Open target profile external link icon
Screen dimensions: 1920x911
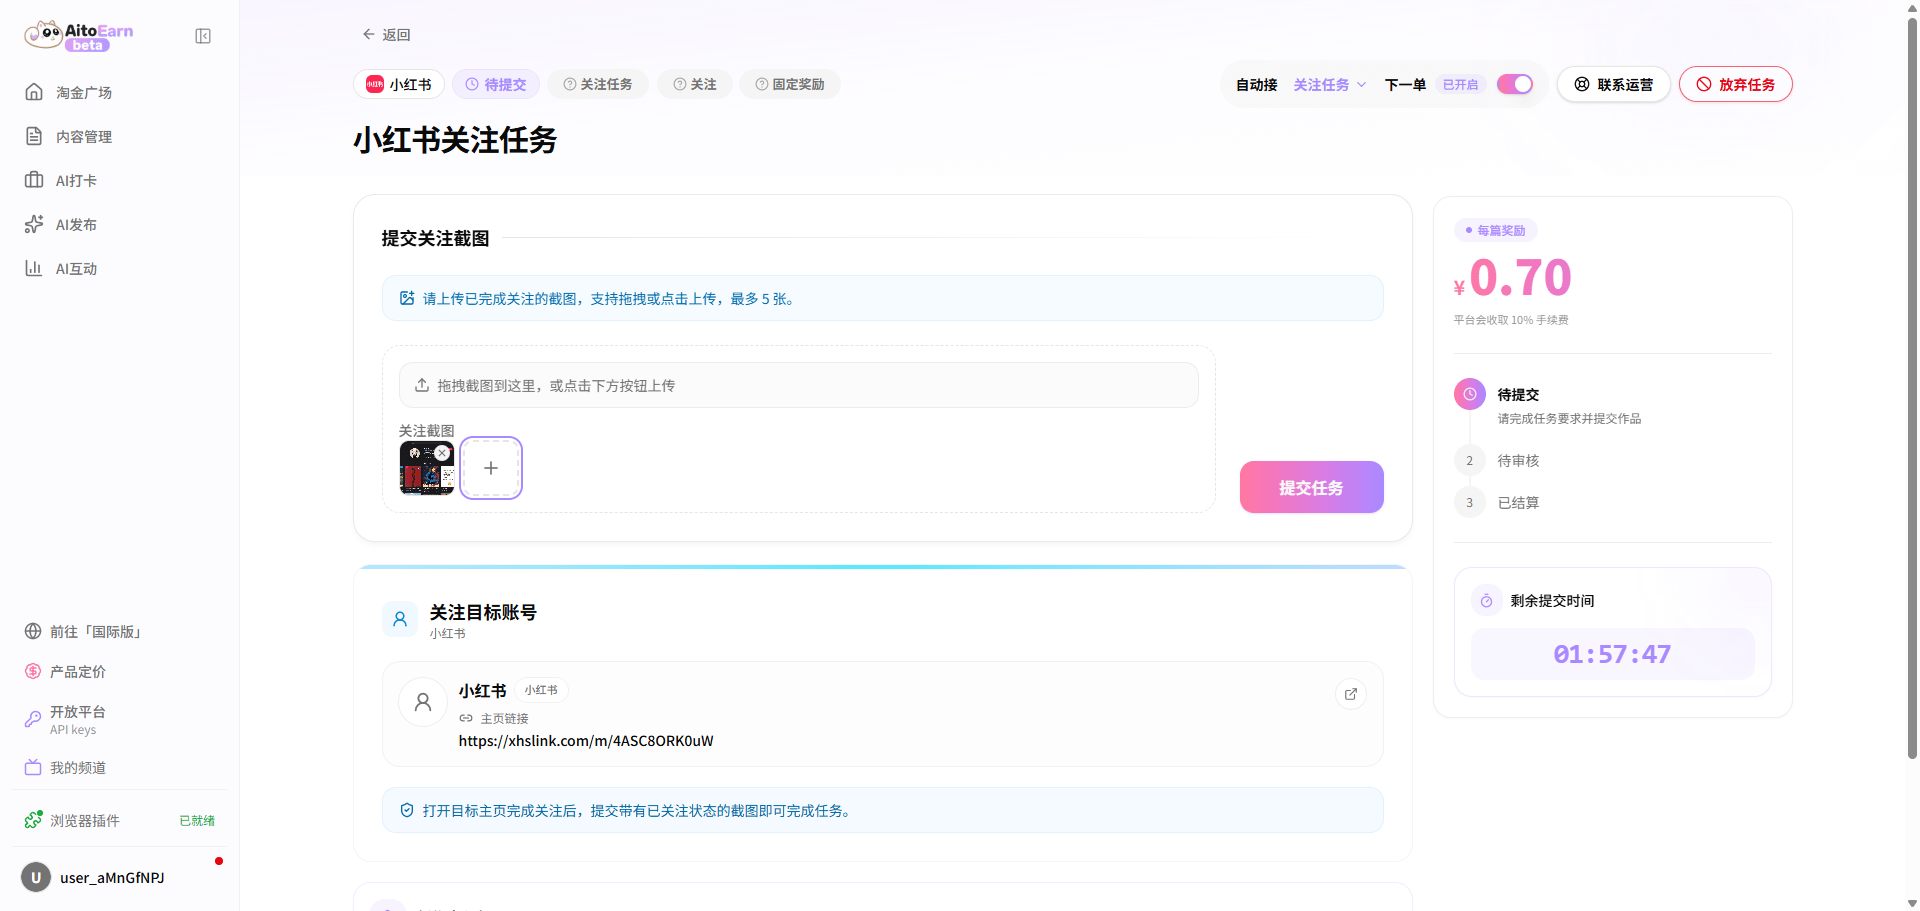pos(1351,694)
